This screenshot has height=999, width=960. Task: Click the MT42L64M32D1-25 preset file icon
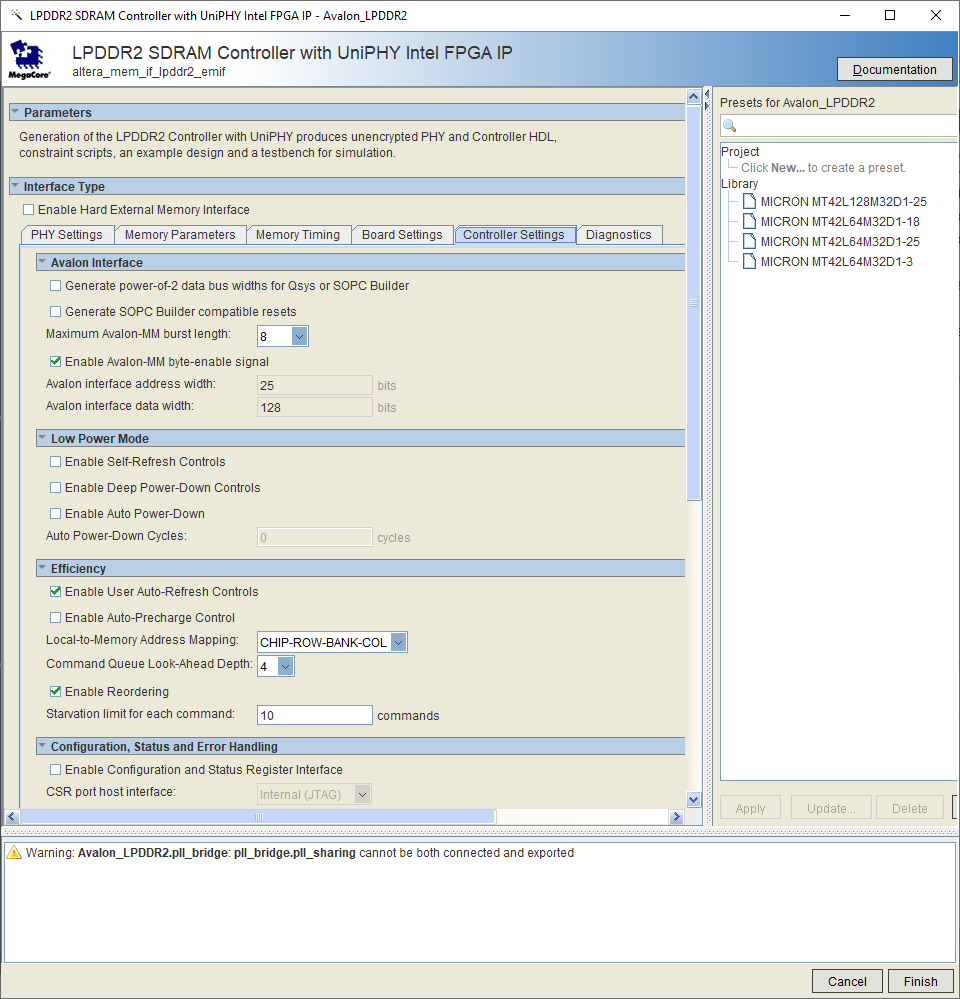749,241
